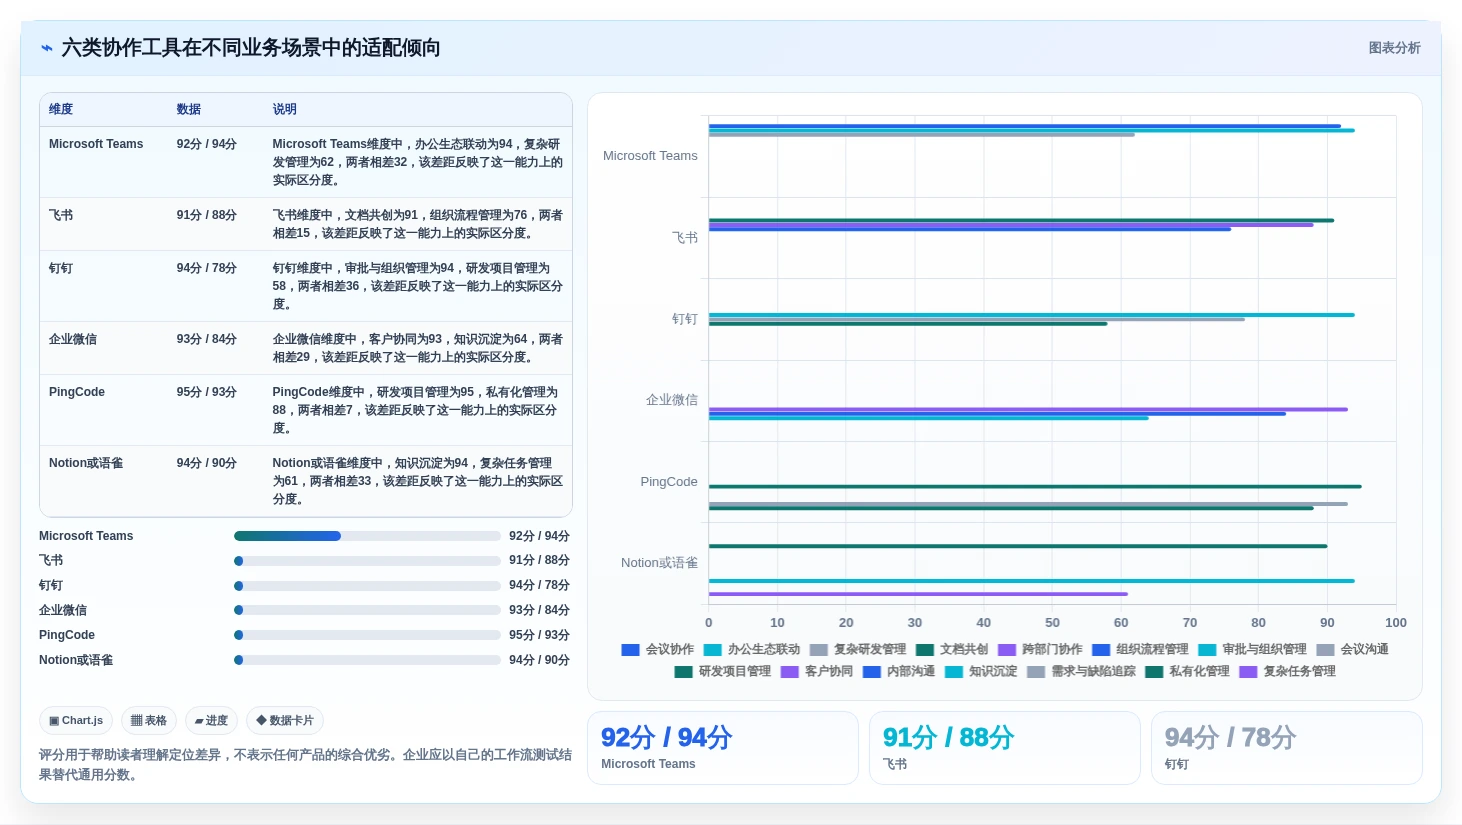The height and width of the screenshot is (825, 1462).
Task: Click the blue 内部沟通 legend swatch
Action: point(871,672)
